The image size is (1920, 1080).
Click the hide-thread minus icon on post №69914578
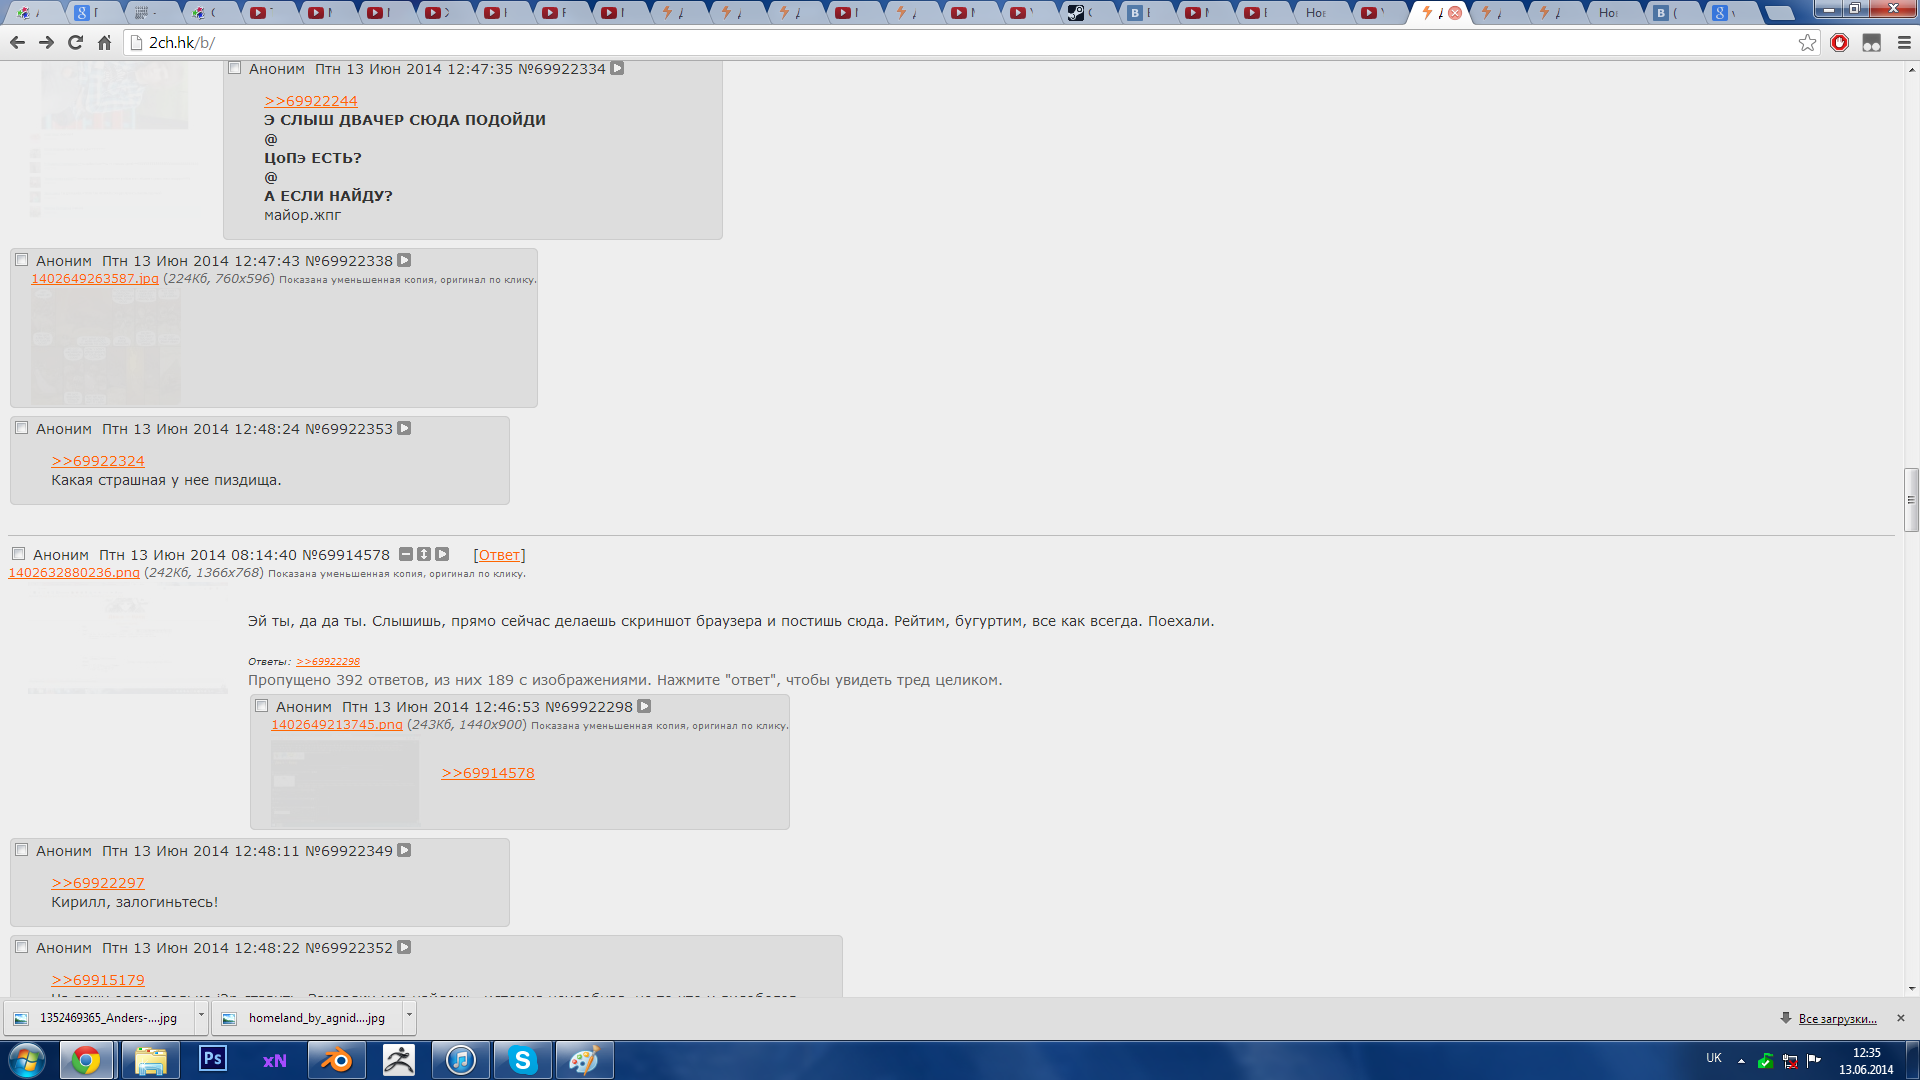(x=405, y=554)
